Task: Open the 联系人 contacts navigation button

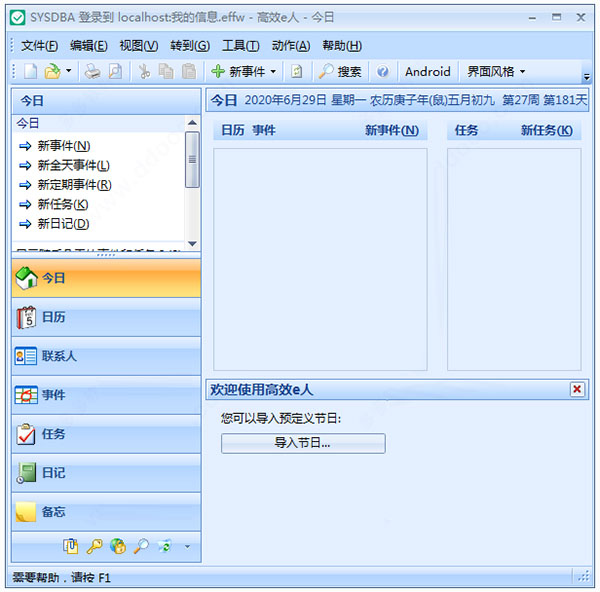Action: click(106, 356)
